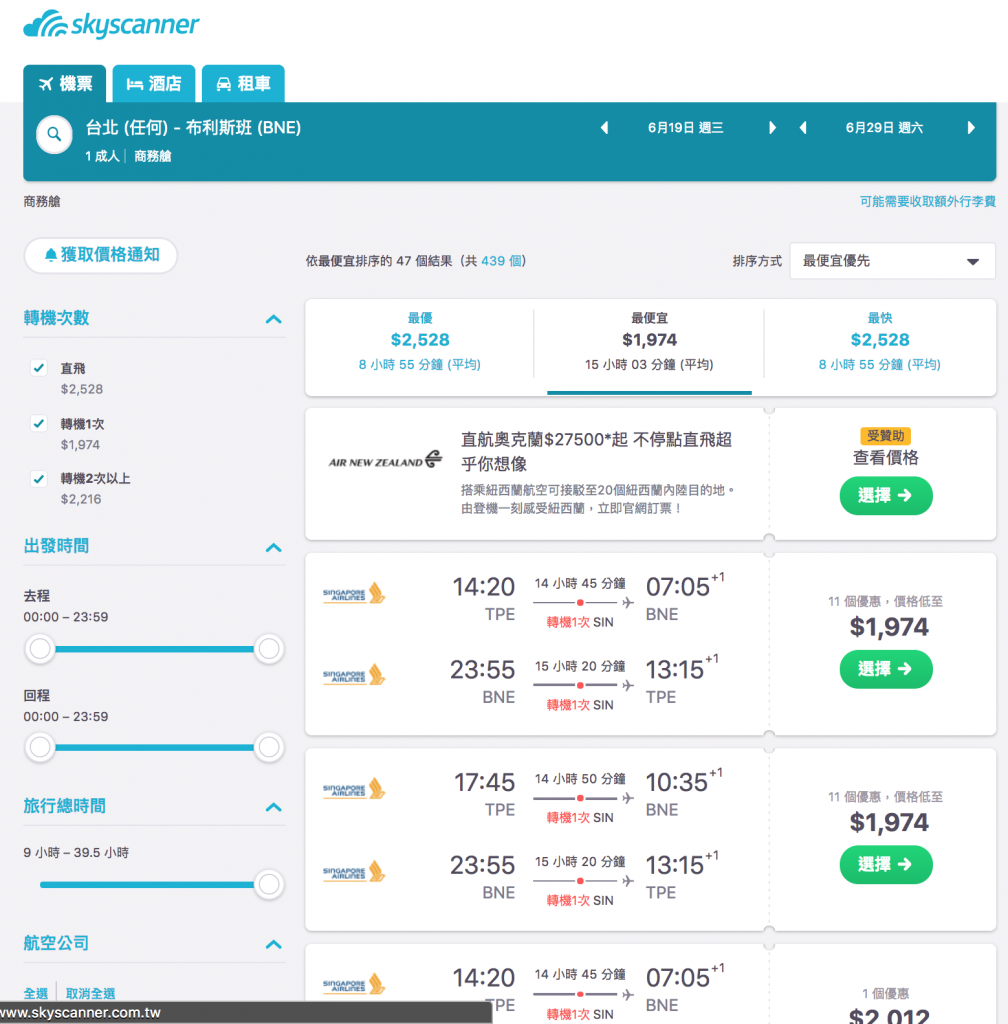Click 回程 return time slider left handle
The width and height of the screenshot is (1008, 1024).
pyautogui.click(x=40, y=747)
